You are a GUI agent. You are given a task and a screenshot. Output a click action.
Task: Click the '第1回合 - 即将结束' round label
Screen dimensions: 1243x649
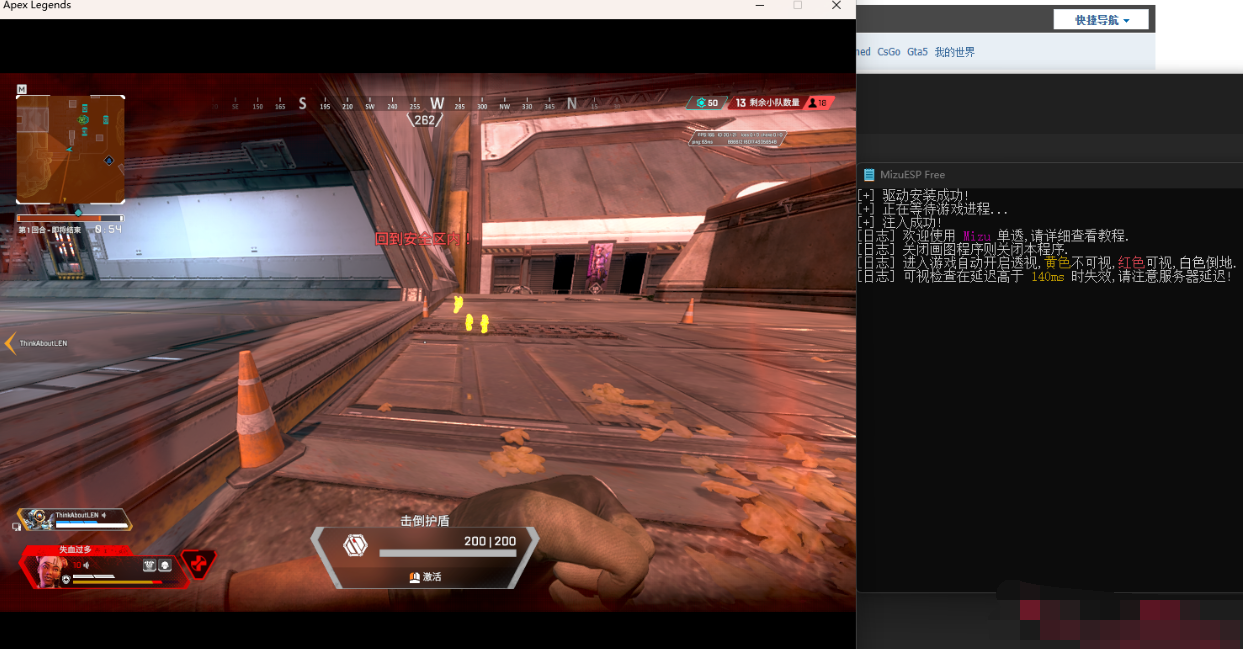[50, 230]
